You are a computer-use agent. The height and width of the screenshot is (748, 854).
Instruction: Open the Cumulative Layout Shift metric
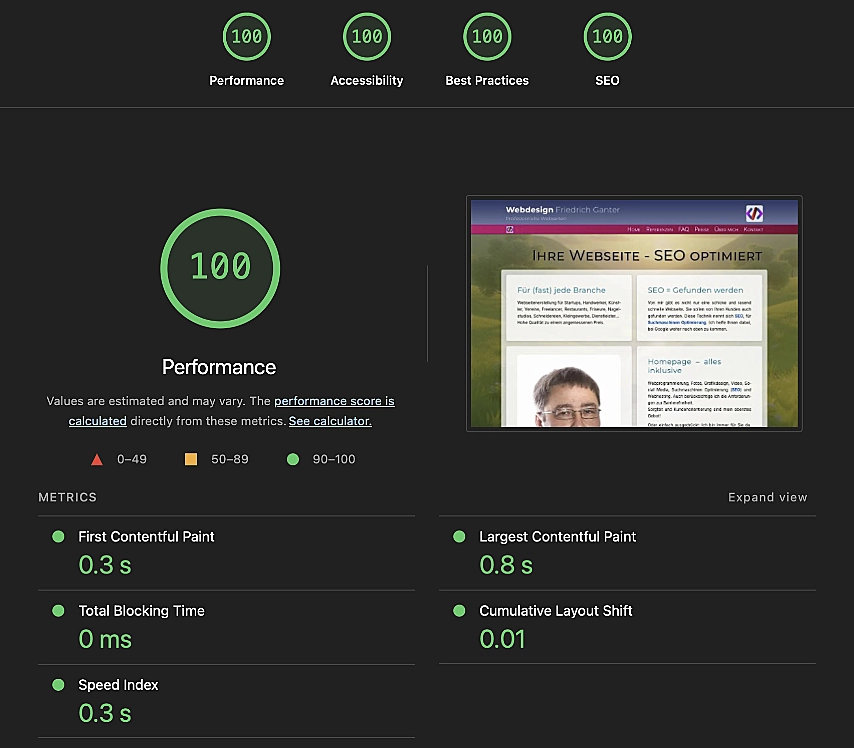click(555, 611)
